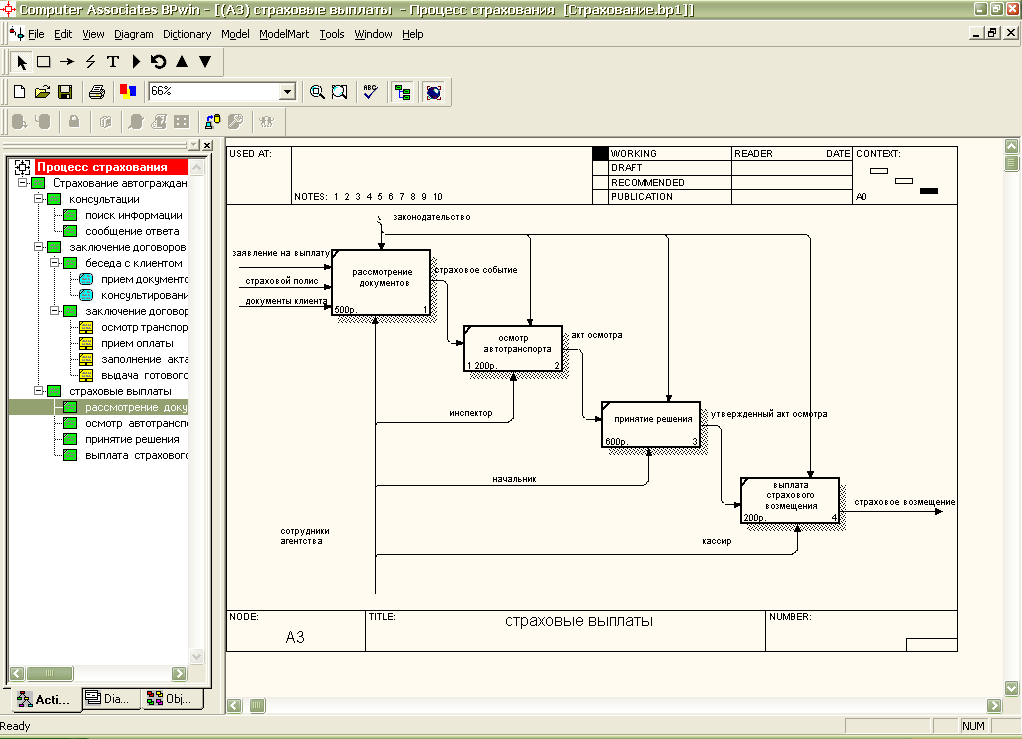
Task: Click the node-connection icon in ModelMart toolbar
Action: pyautogui.click(x=212, y=122)
